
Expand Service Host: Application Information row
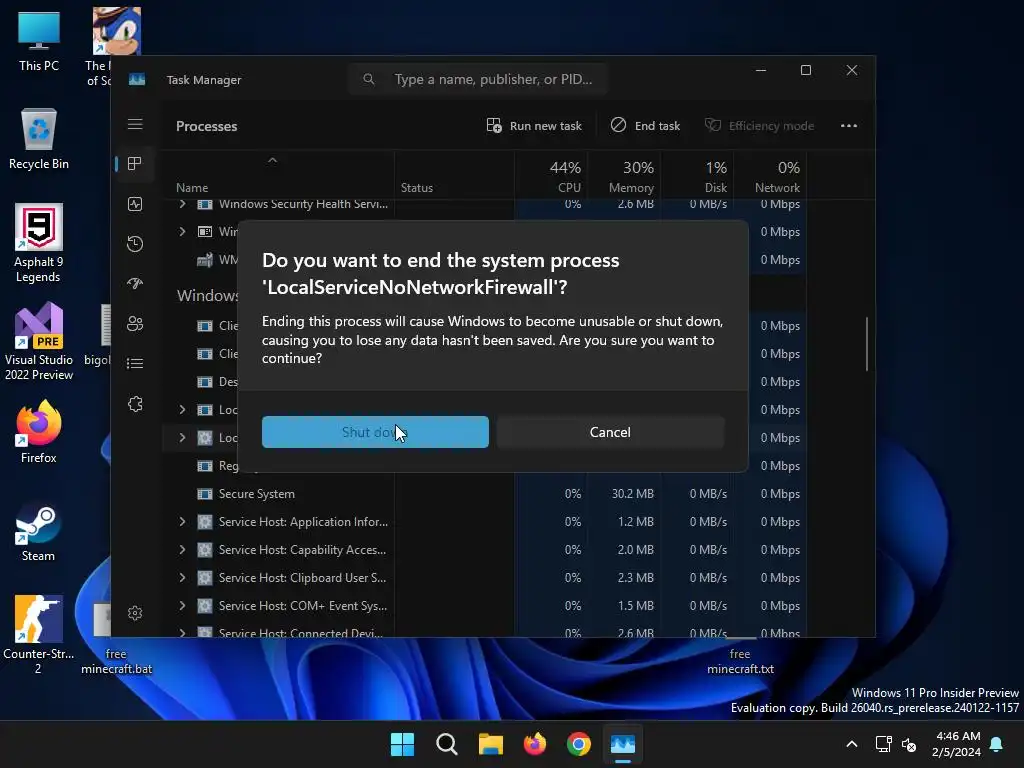182,521
